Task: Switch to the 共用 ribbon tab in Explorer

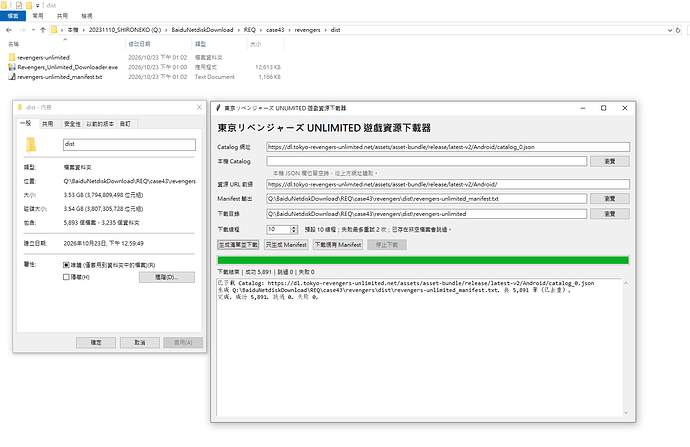Action: click(62, 16)
